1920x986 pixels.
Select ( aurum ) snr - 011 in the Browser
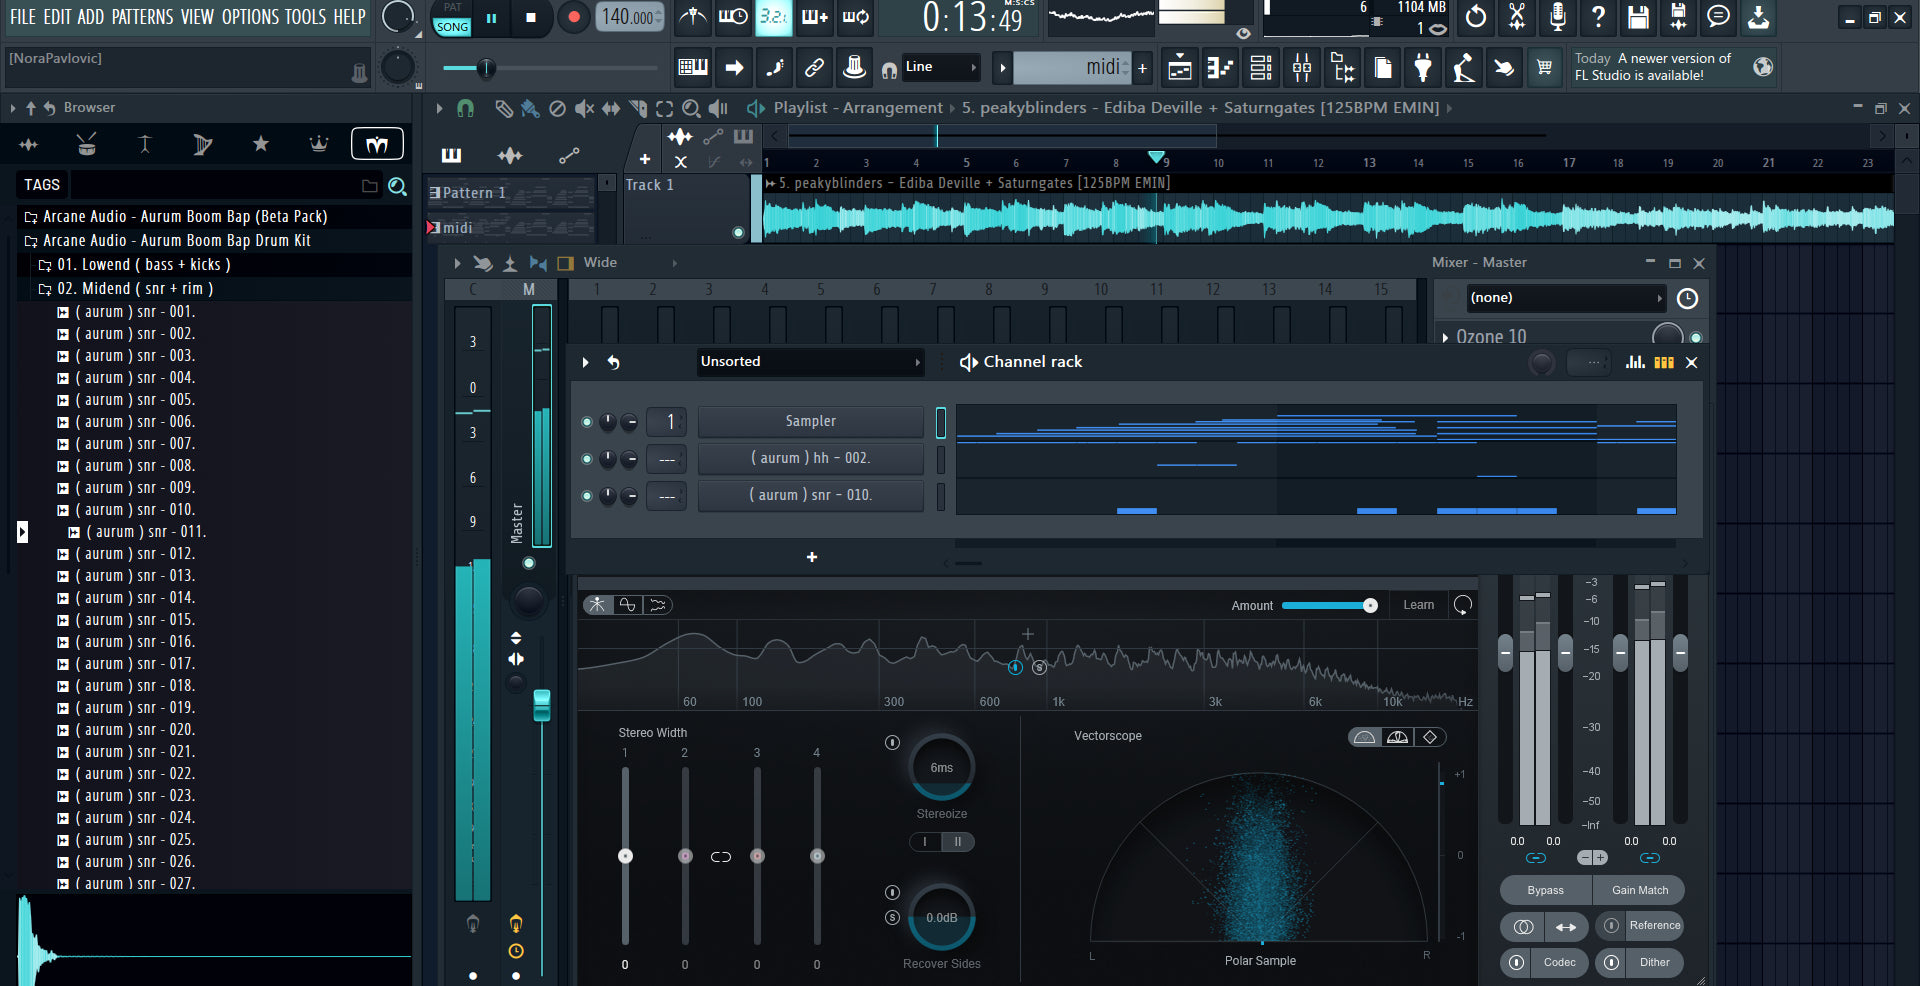147,531
